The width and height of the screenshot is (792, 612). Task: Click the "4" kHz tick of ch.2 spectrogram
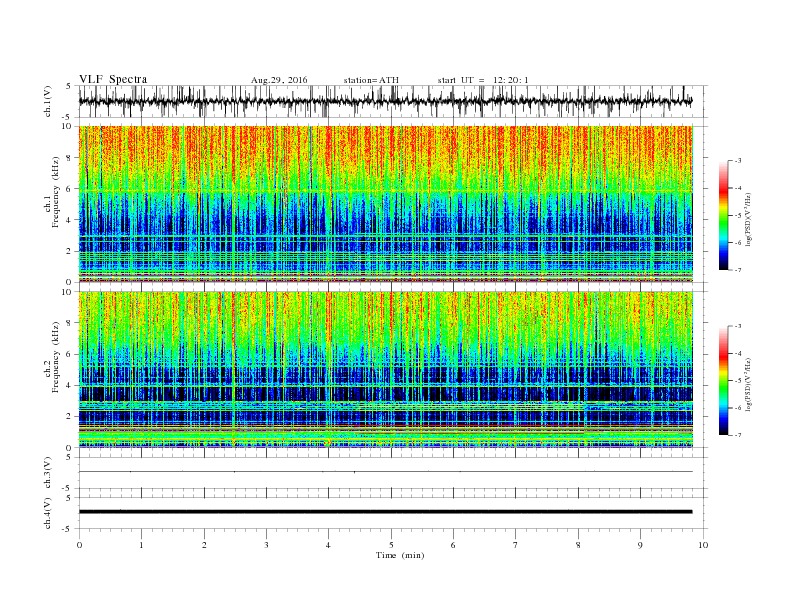(69, 386)
